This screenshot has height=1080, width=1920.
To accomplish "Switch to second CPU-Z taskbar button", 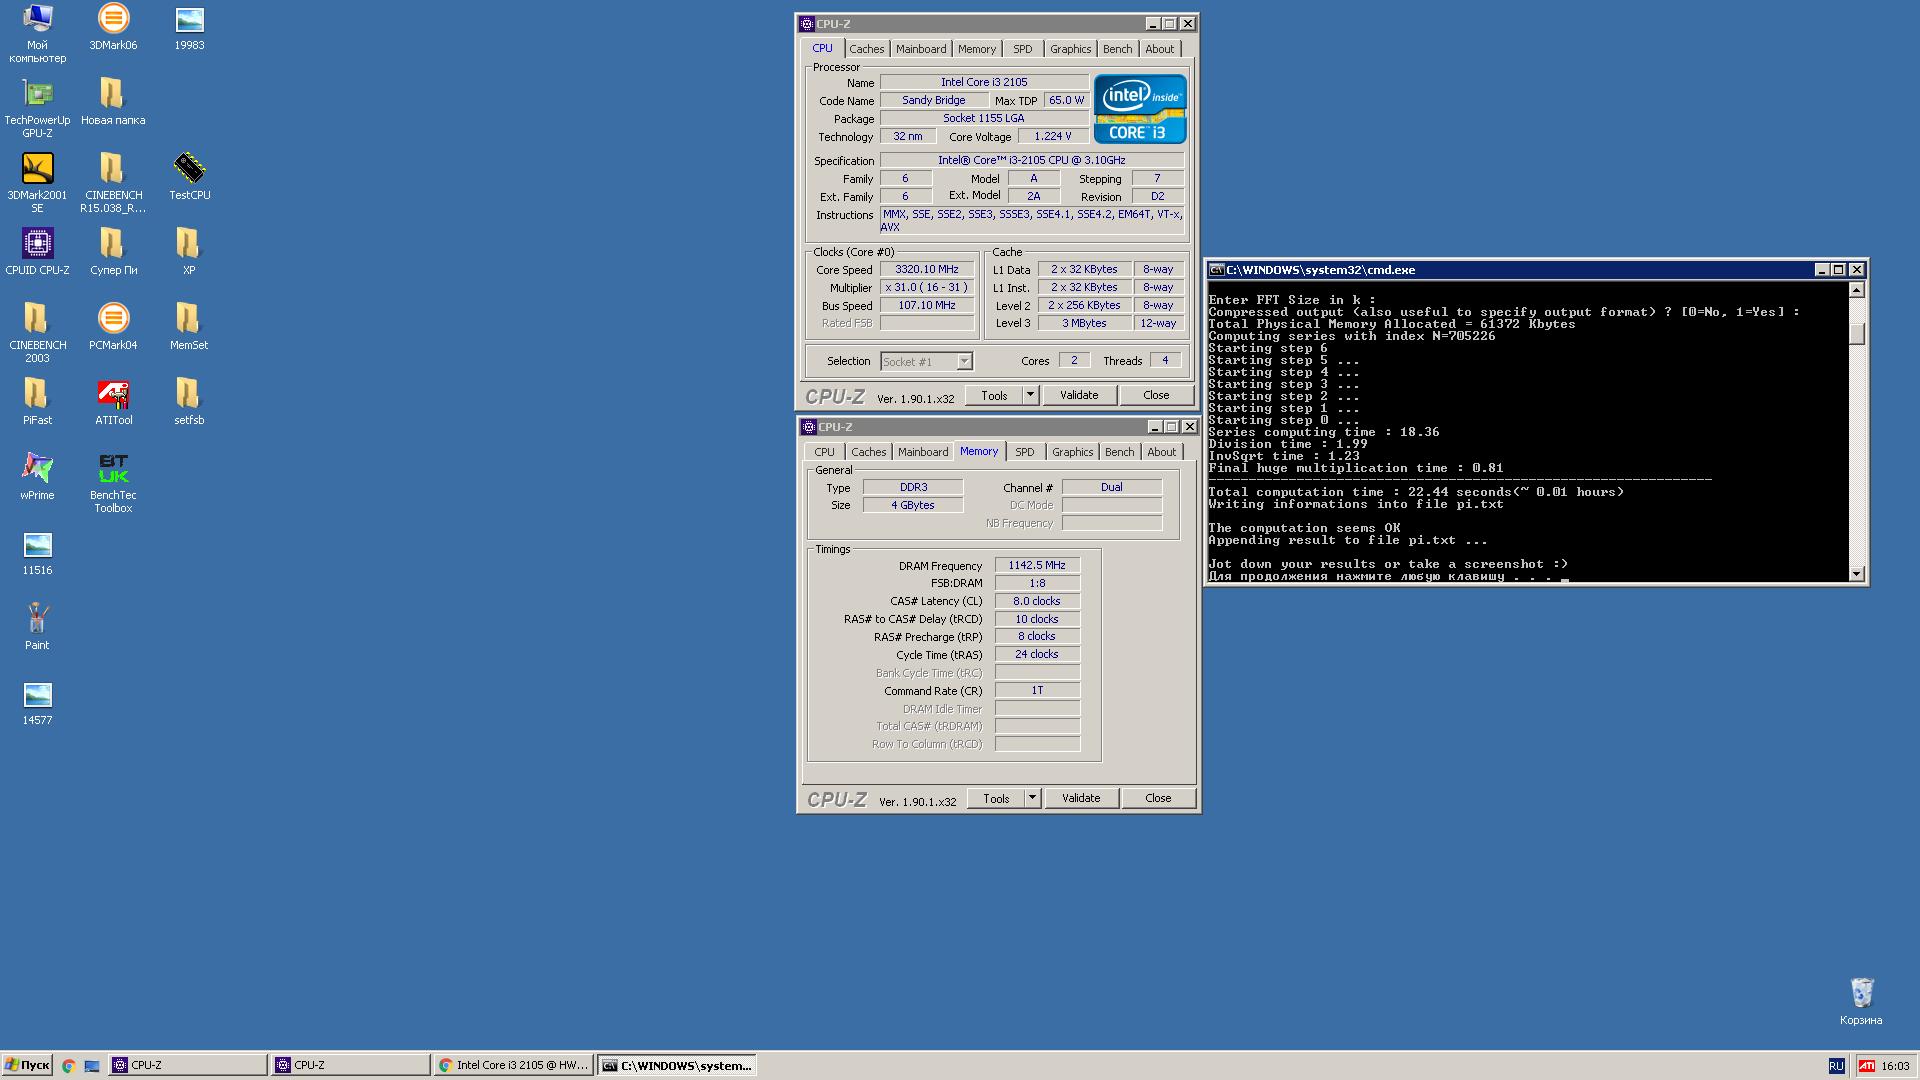I will click(x=351, y=1065).
